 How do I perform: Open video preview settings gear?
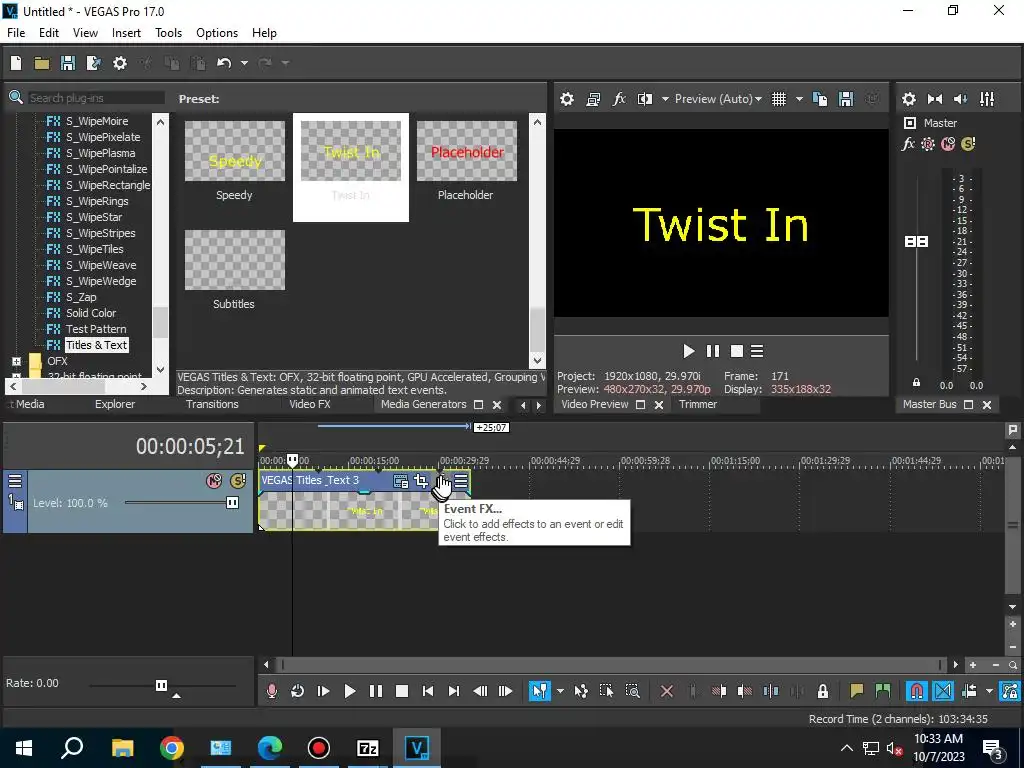[567, 99]
